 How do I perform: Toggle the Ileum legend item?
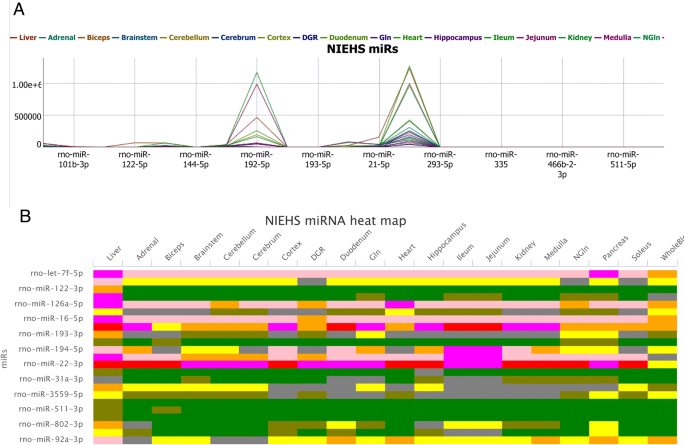point(499,38)
